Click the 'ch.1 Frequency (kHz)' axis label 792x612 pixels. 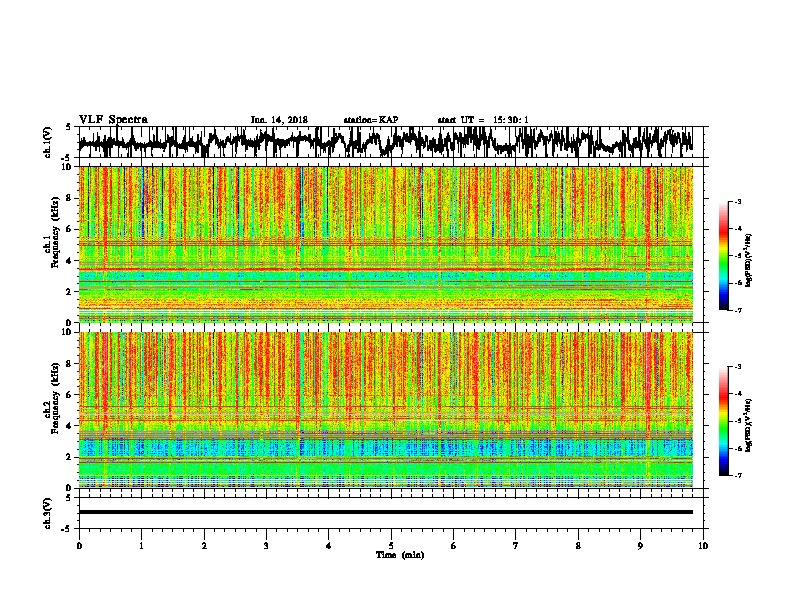[50, 231]
